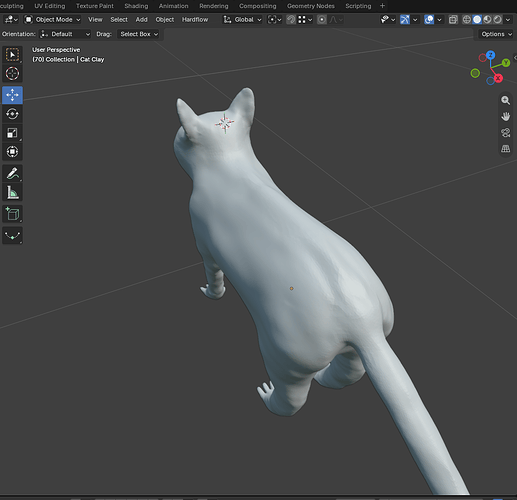Click the 3D cursor on cat's head
Image resolution: width=517 pixels, height=500 pixels.
pyautogui.click(x=225, y=123)
